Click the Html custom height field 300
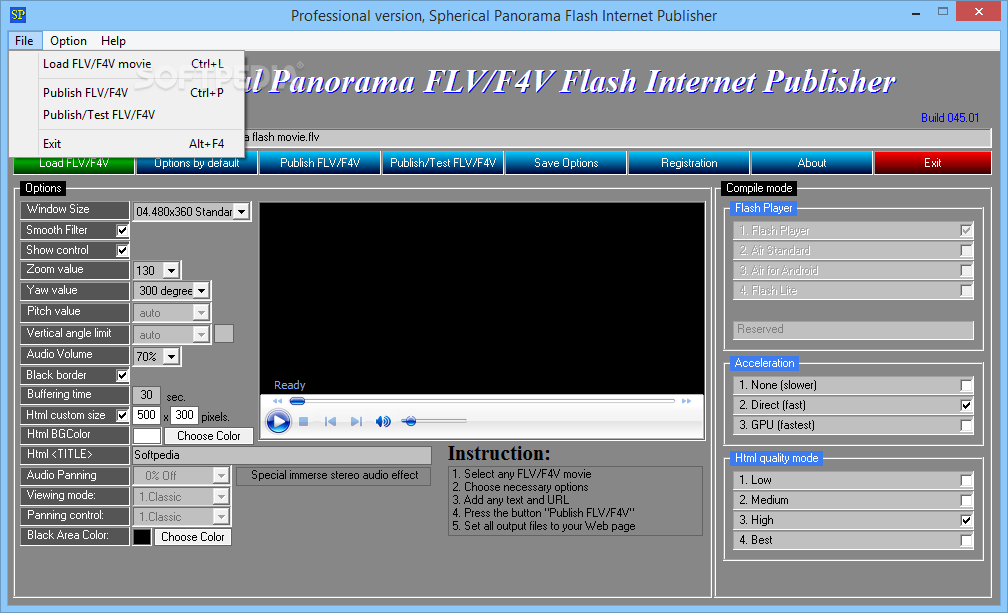Viewport: 1008px width, 613px height. [184, 415]
